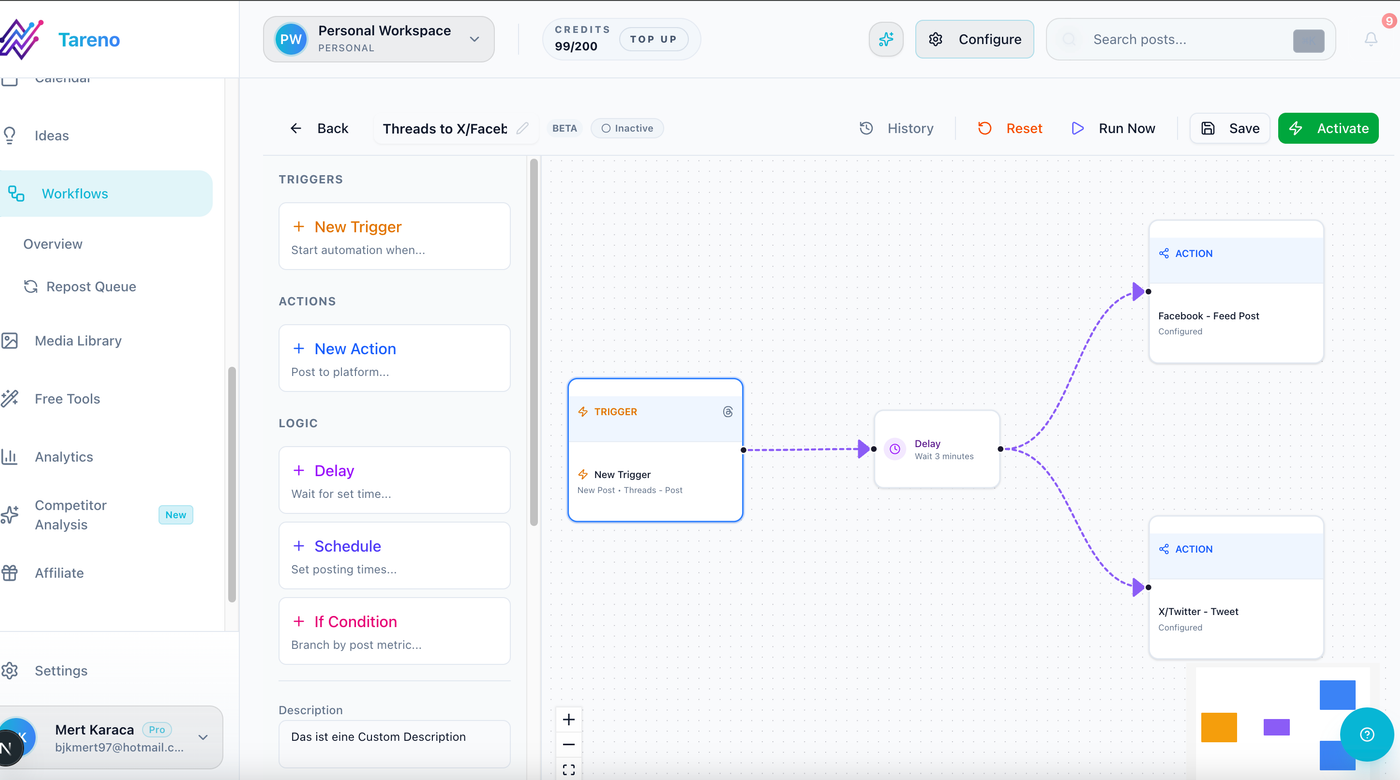Click the New badge beside Competitor Analysis
1400x780 pixels.
(x=176, y=515)
